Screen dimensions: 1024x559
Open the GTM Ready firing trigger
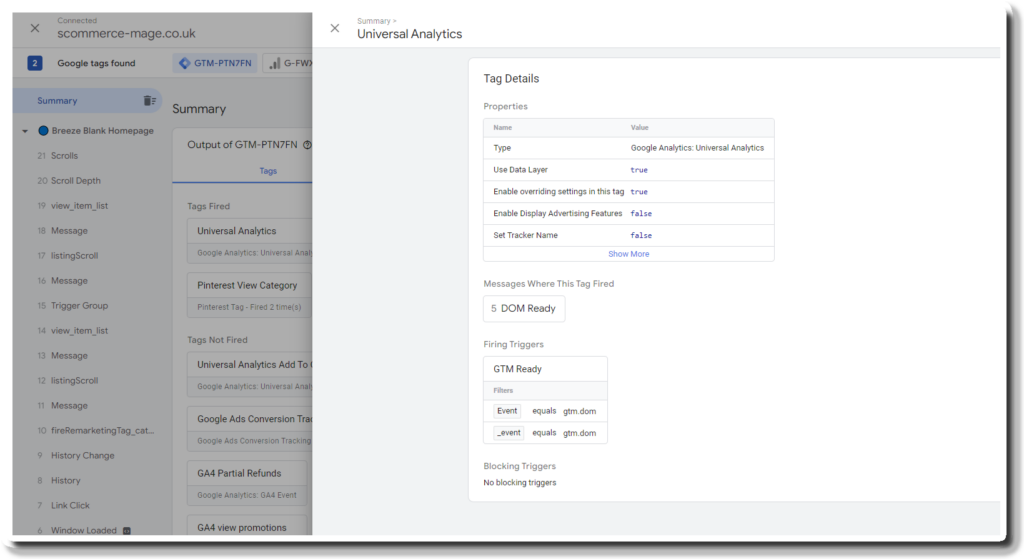point(545,369)
